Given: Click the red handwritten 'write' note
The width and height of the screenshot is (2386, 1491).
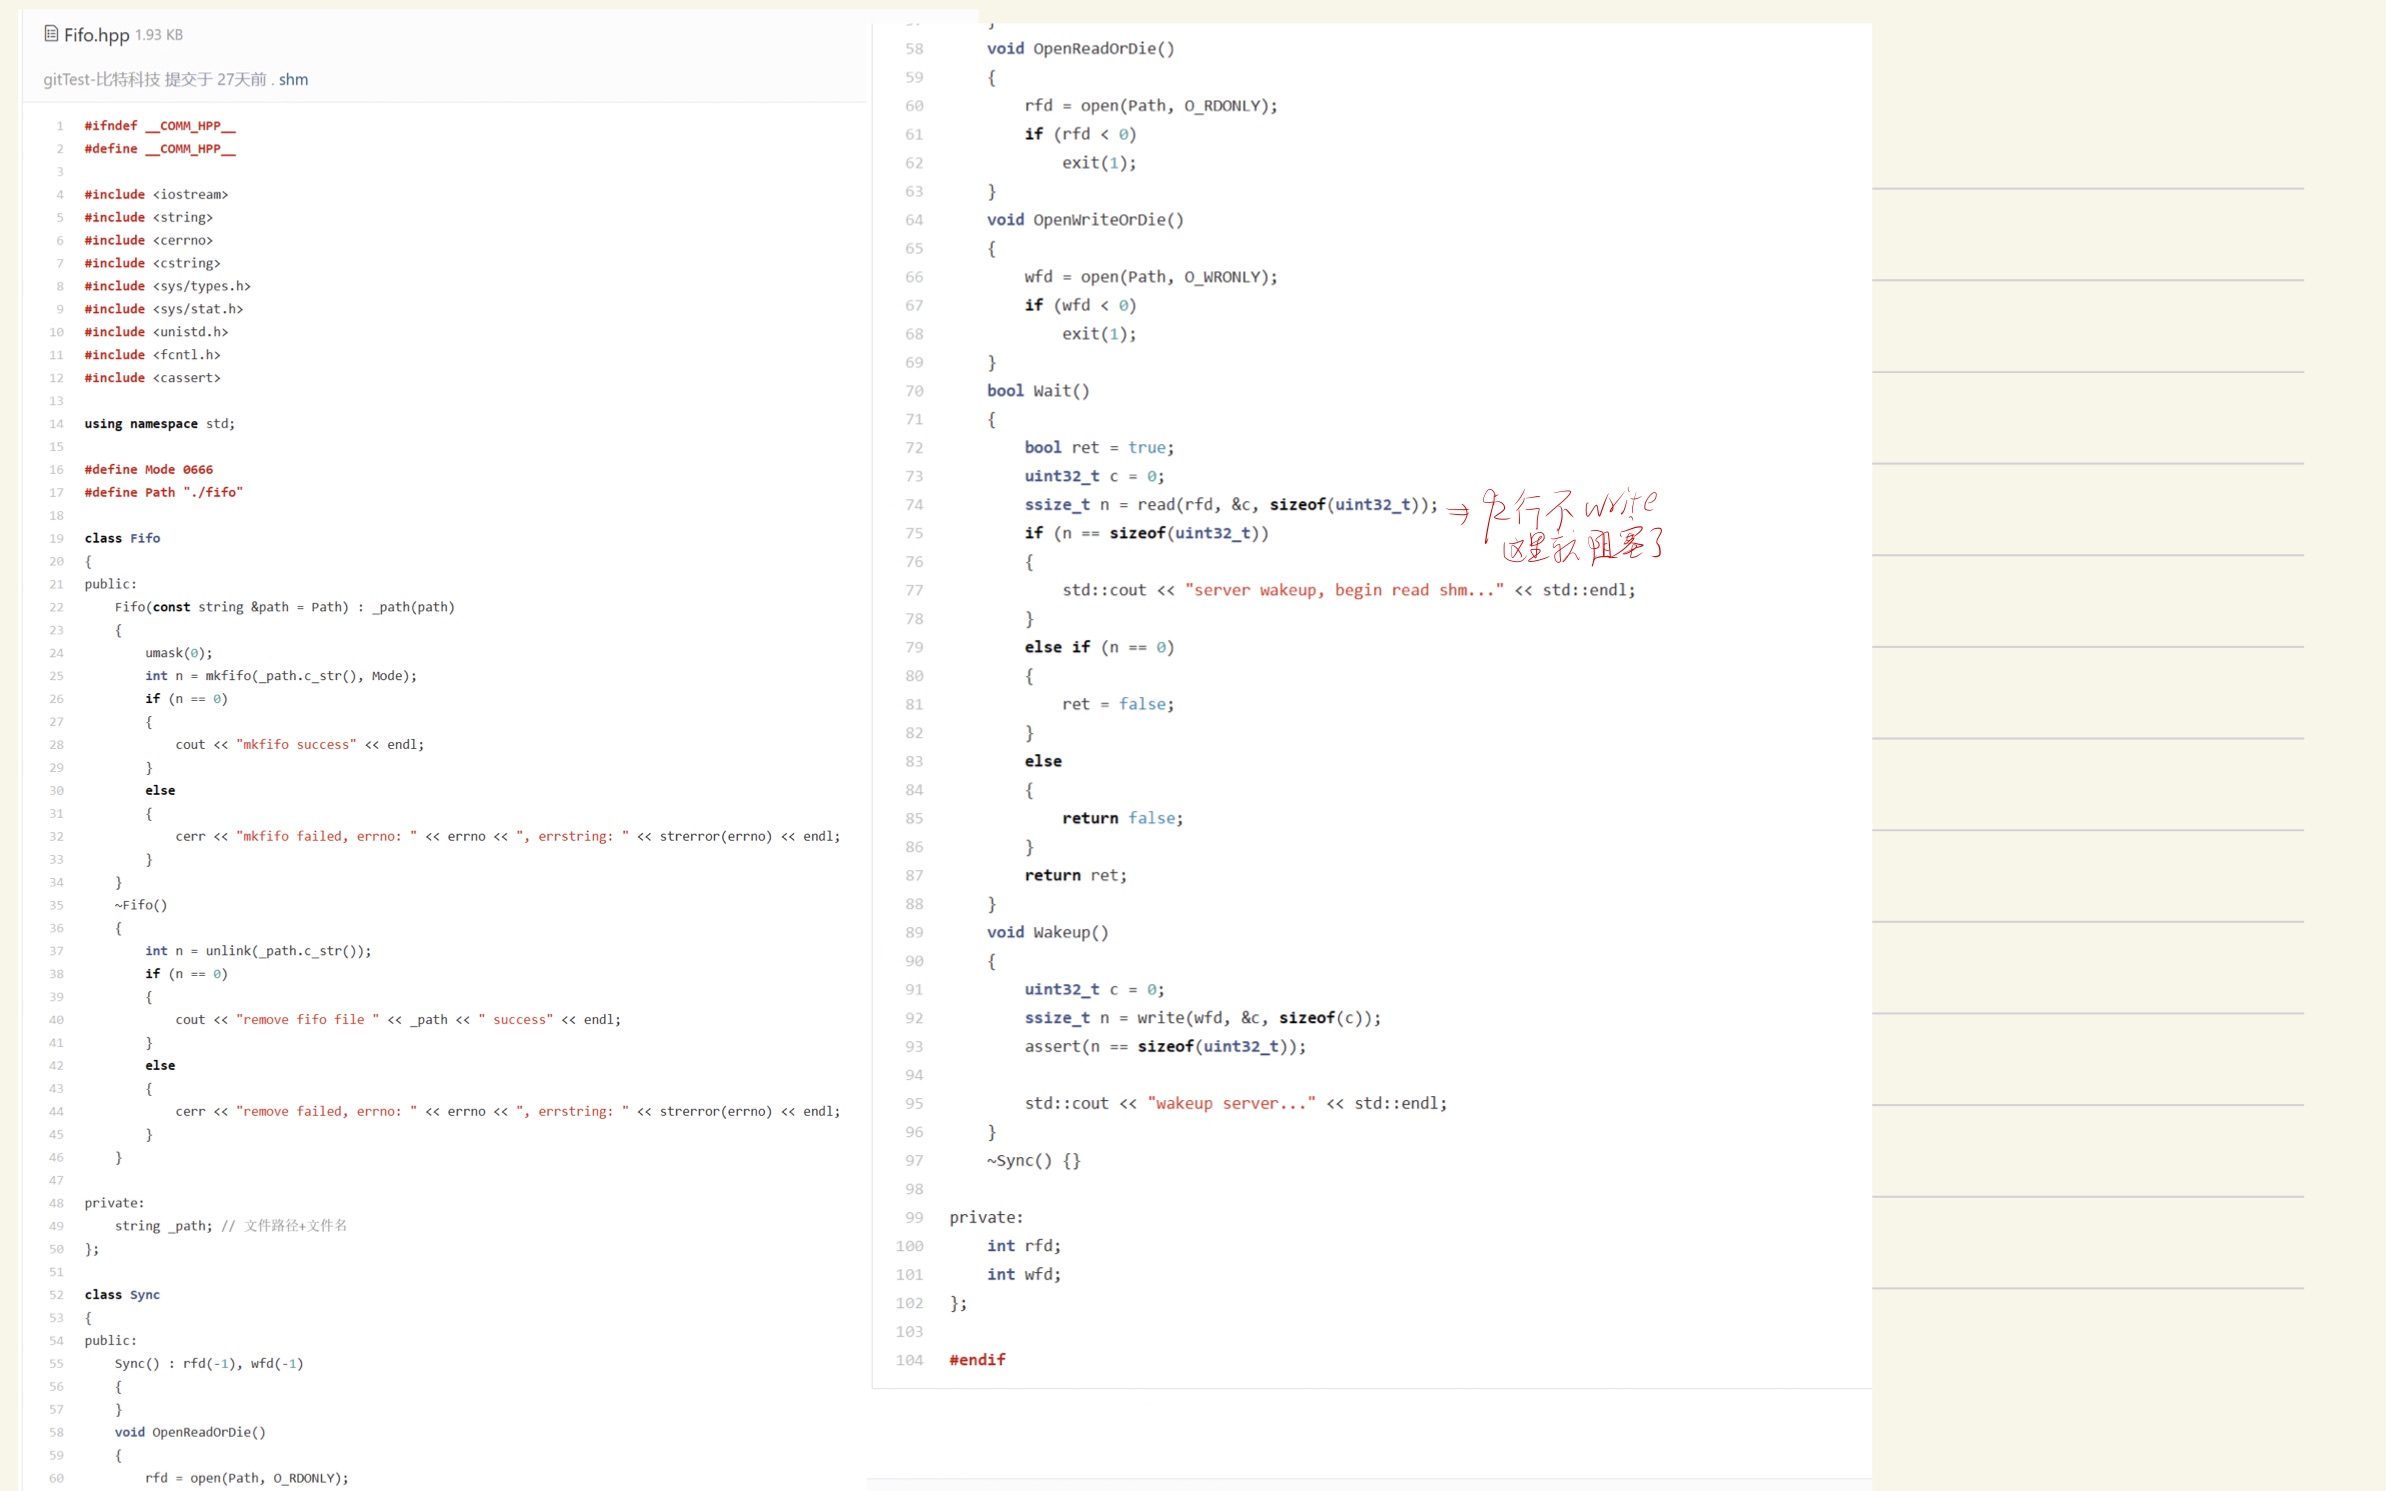Looking at the screenshot, I should pos(1620,503).
